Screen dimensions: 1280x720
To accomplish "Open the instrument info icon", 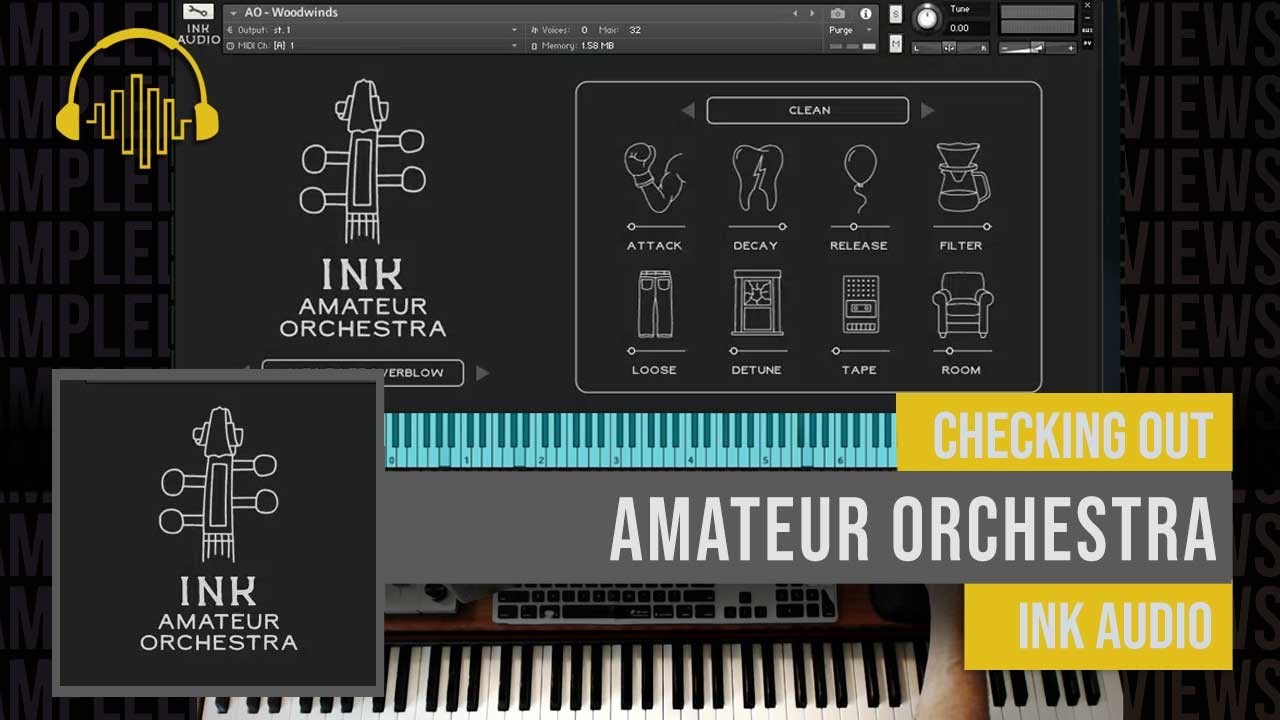I will 866,13.
